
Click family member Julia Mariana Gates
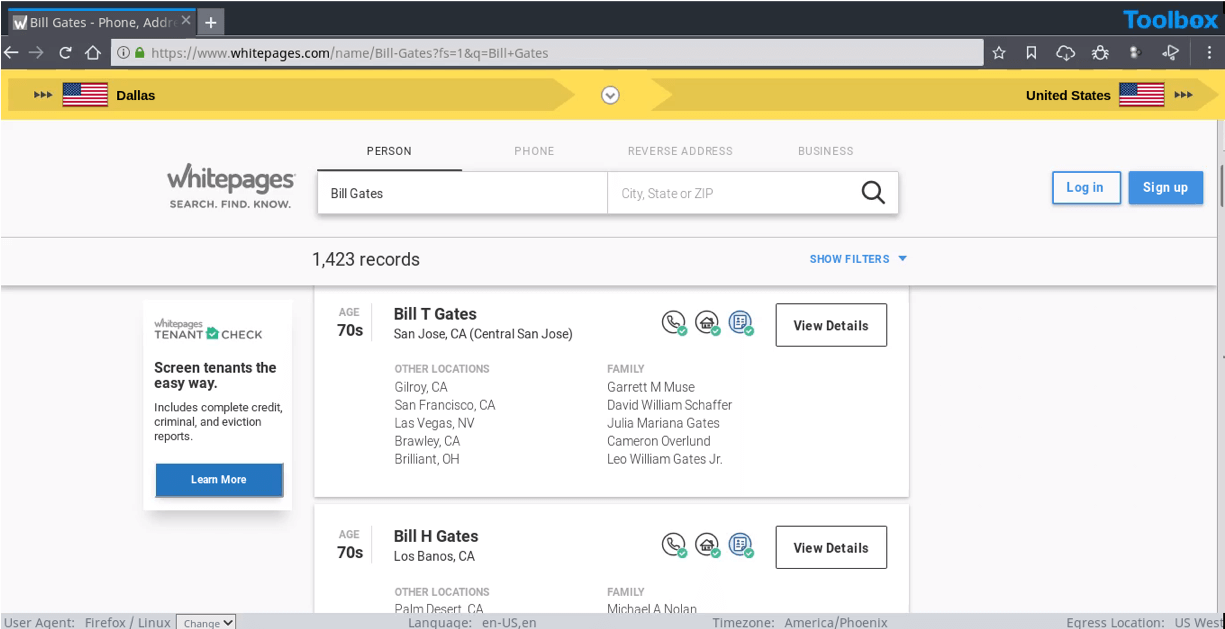(663, 423)
